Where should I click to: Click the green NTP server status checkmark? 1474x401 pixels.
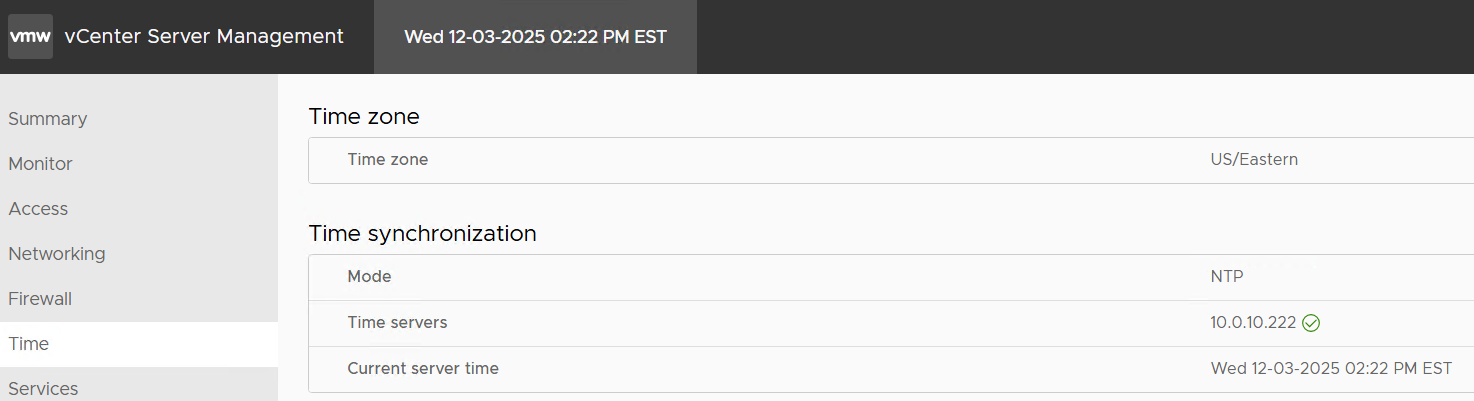coord(1312,323)
